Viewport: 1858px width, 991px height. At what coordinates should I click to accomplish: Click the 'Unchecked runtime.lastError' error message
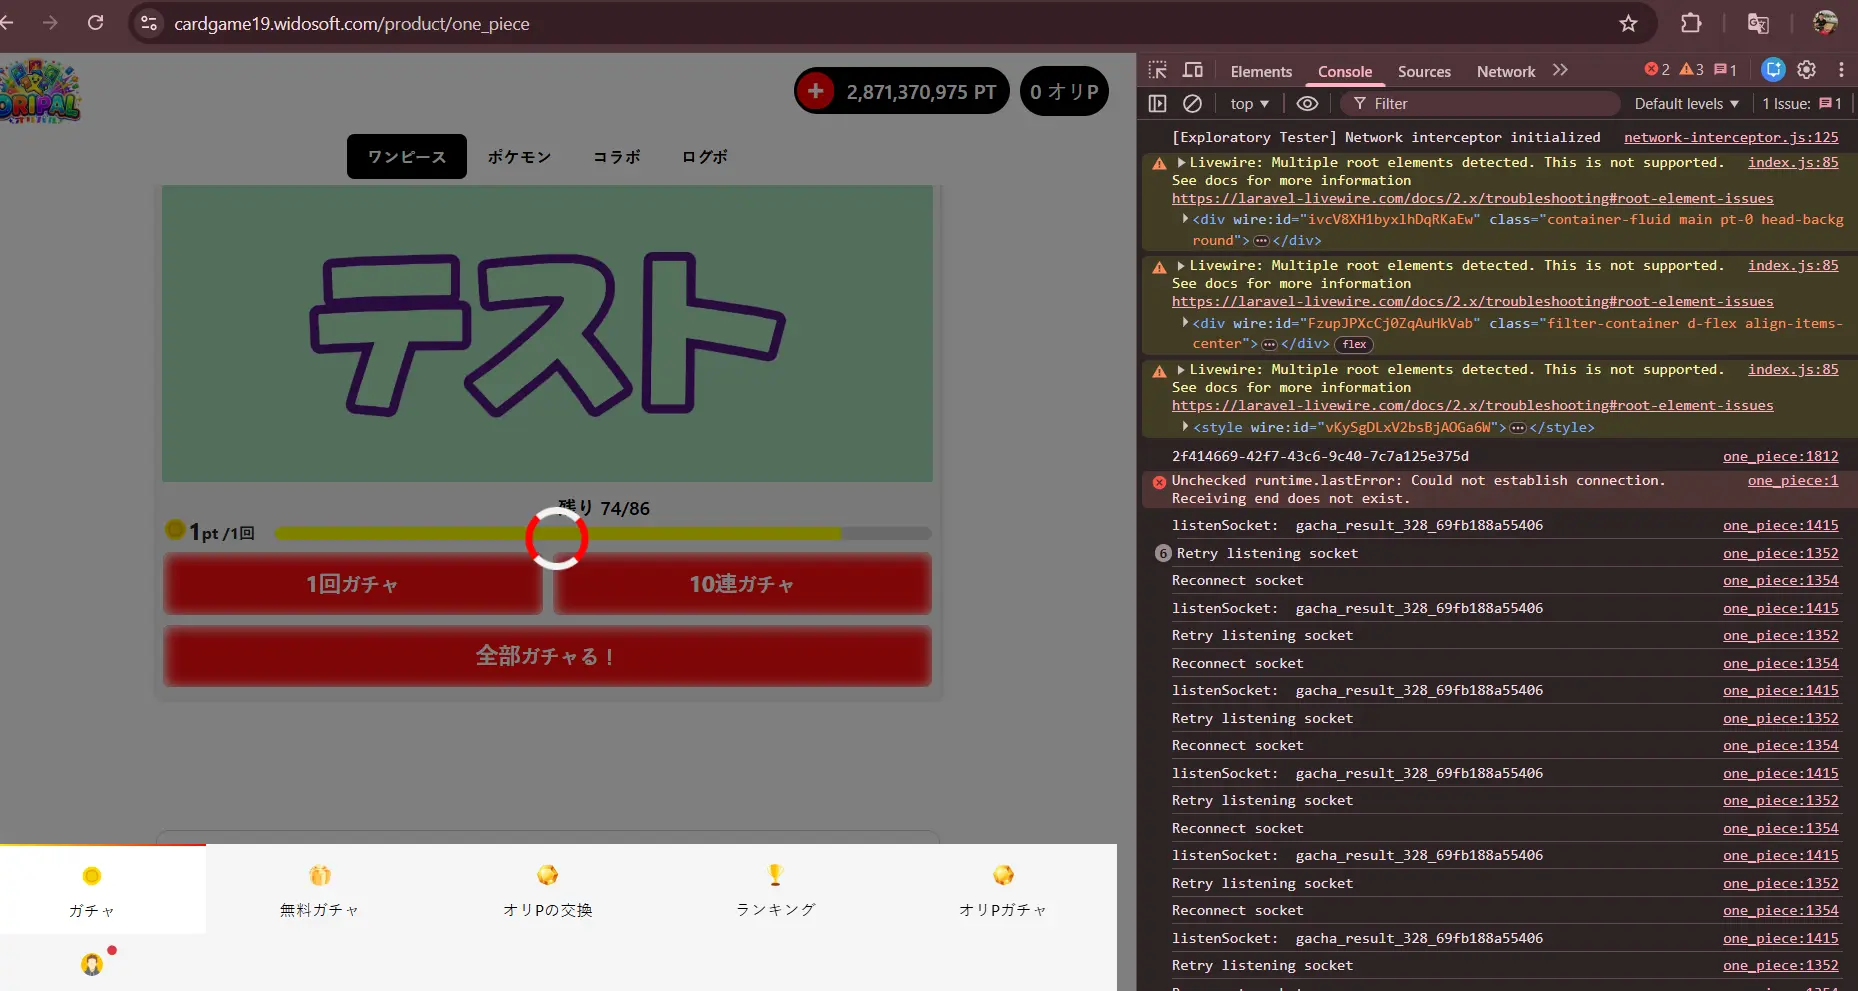[x=1418, y=489]
